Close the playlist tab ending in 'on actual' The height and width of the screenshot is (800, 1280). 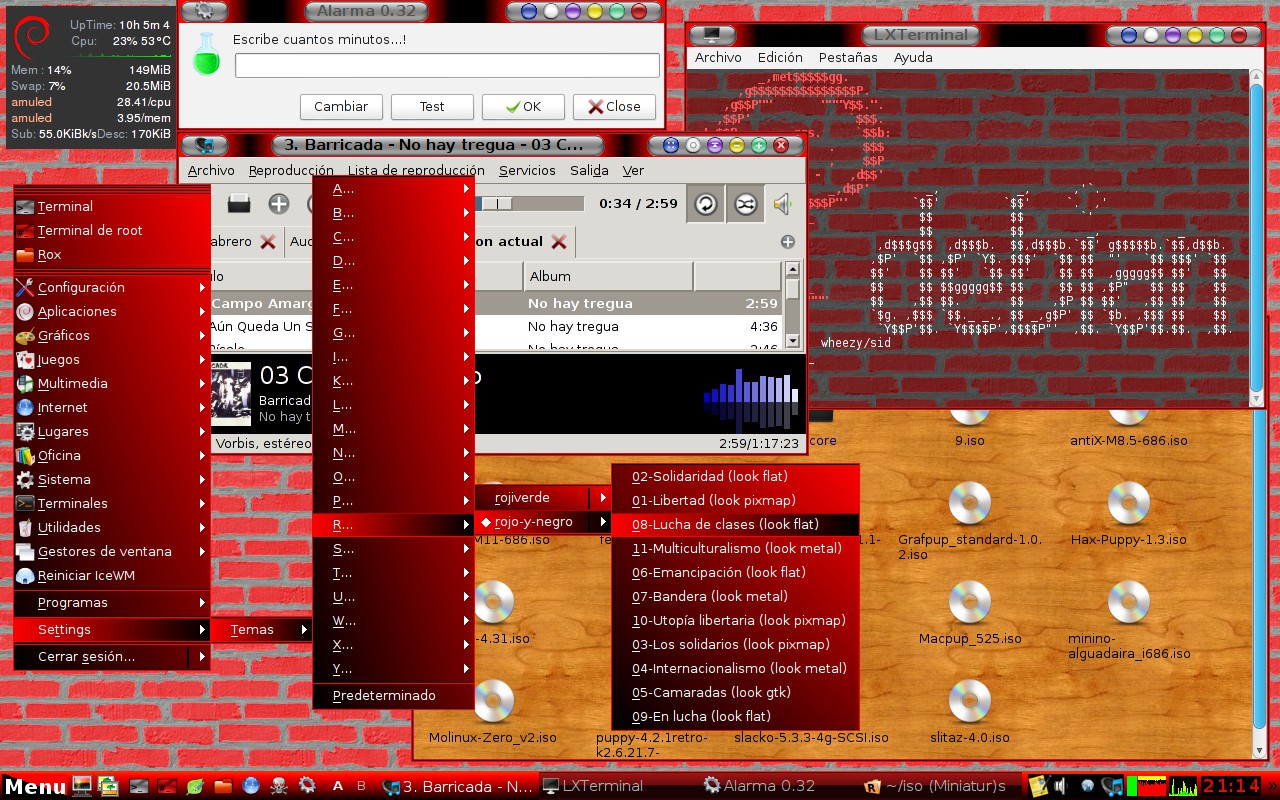(x=559, y=242)
